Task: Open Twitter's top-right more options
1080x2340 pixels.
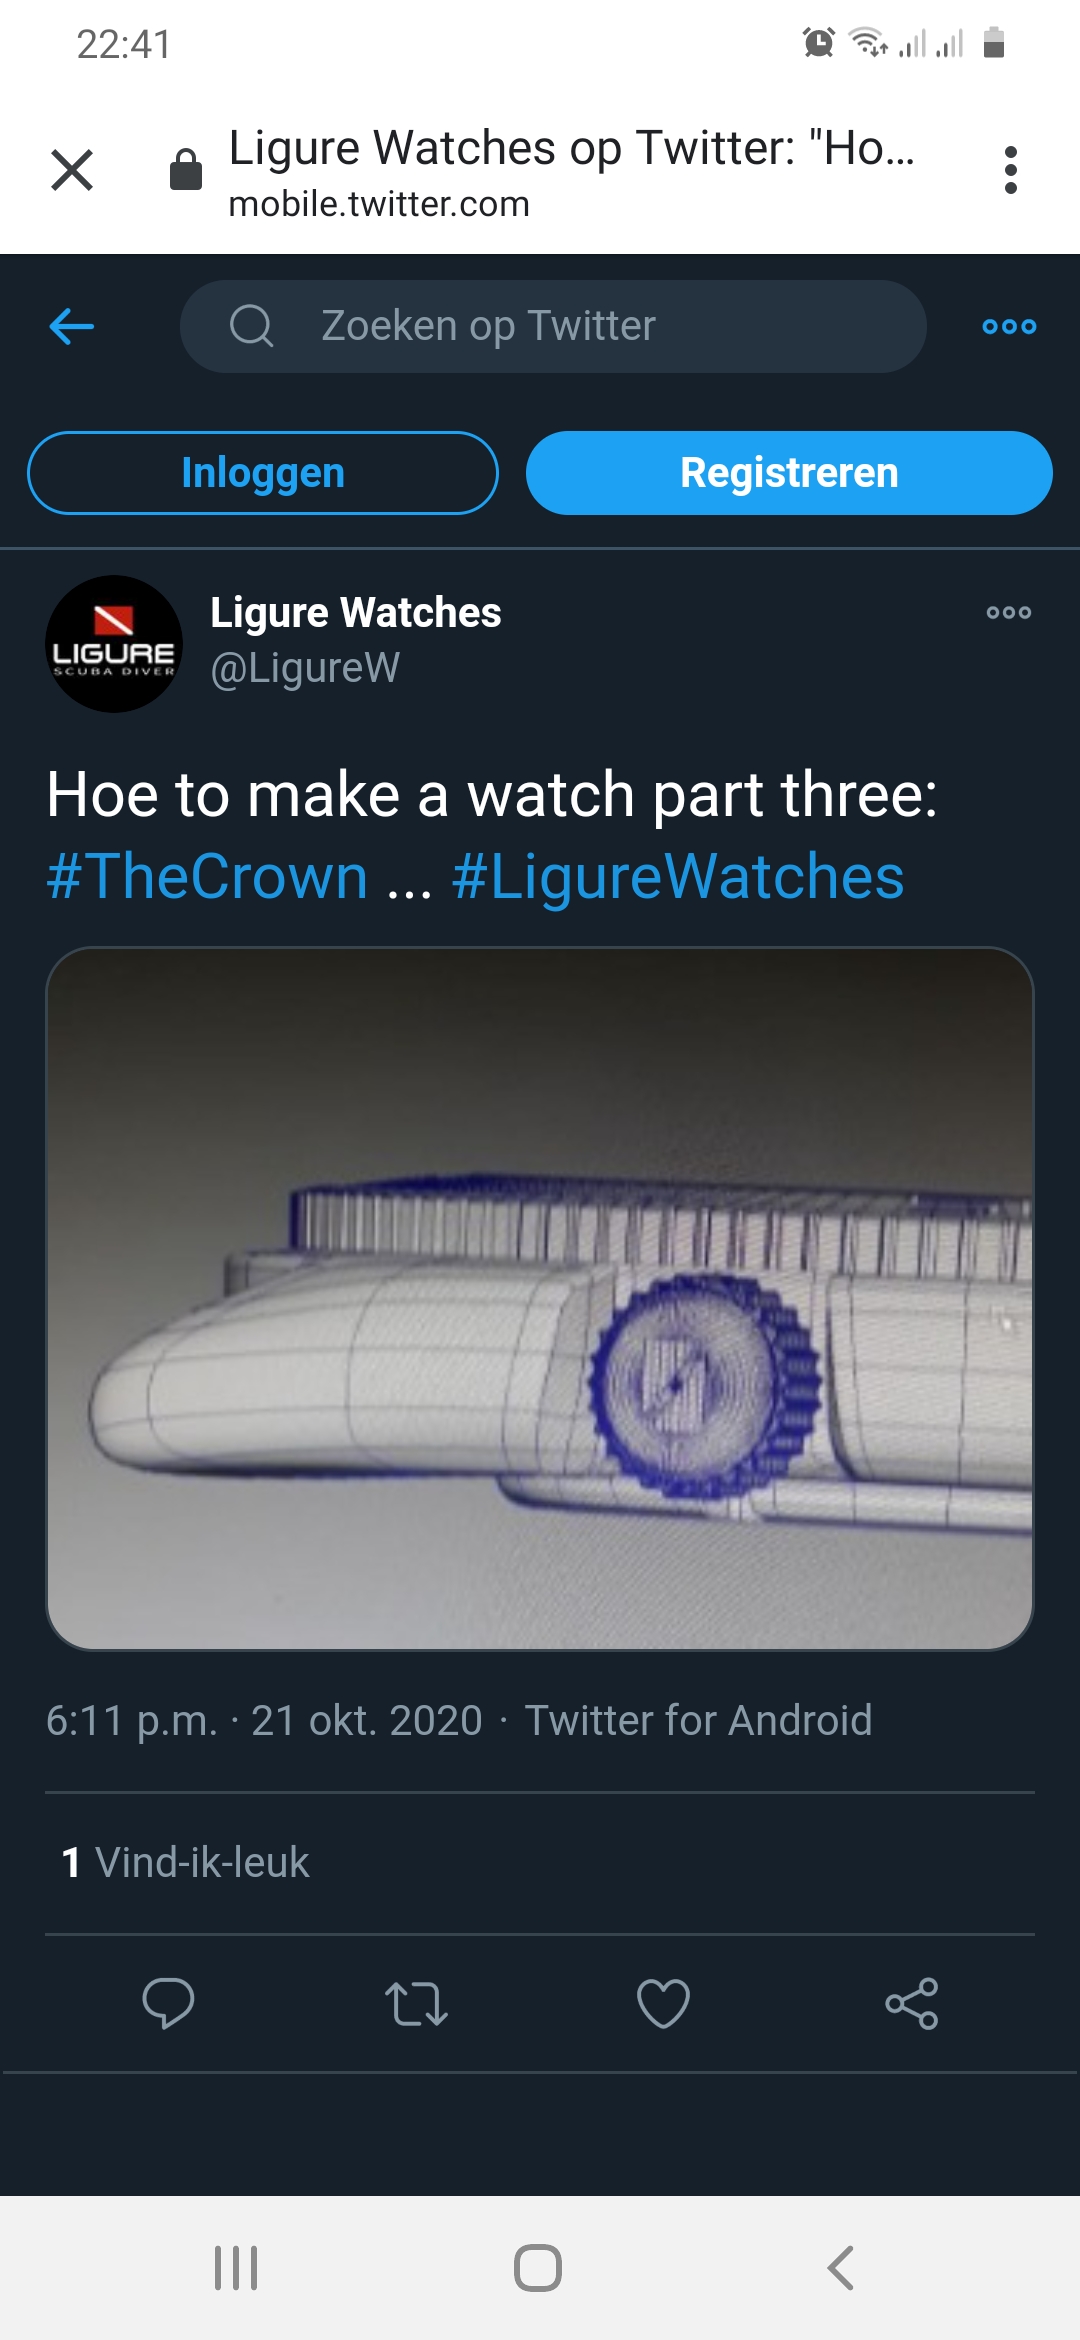Action: click(1009, 326)
